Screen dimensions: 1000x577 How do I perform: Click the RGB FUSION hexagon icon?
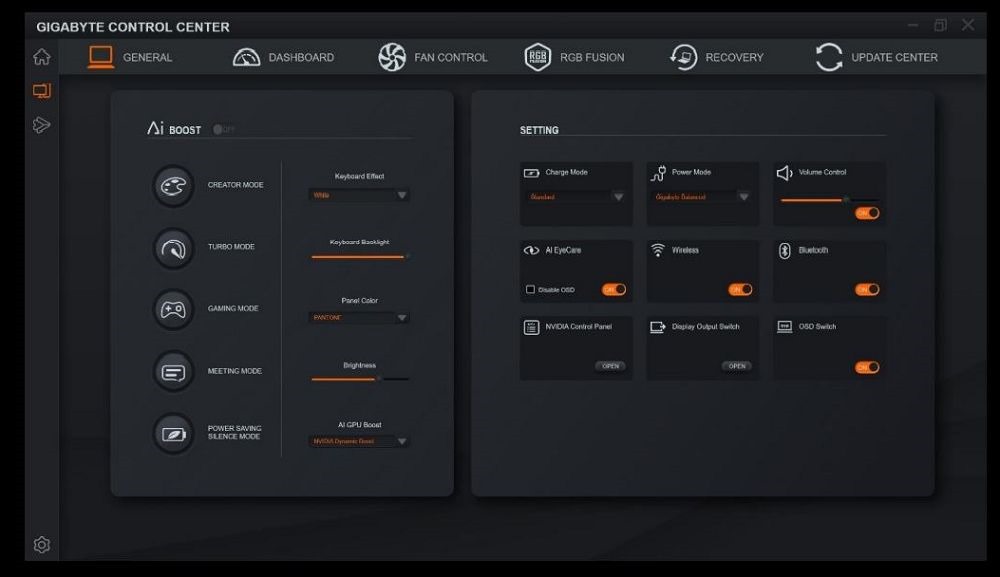tap(538, 57)
